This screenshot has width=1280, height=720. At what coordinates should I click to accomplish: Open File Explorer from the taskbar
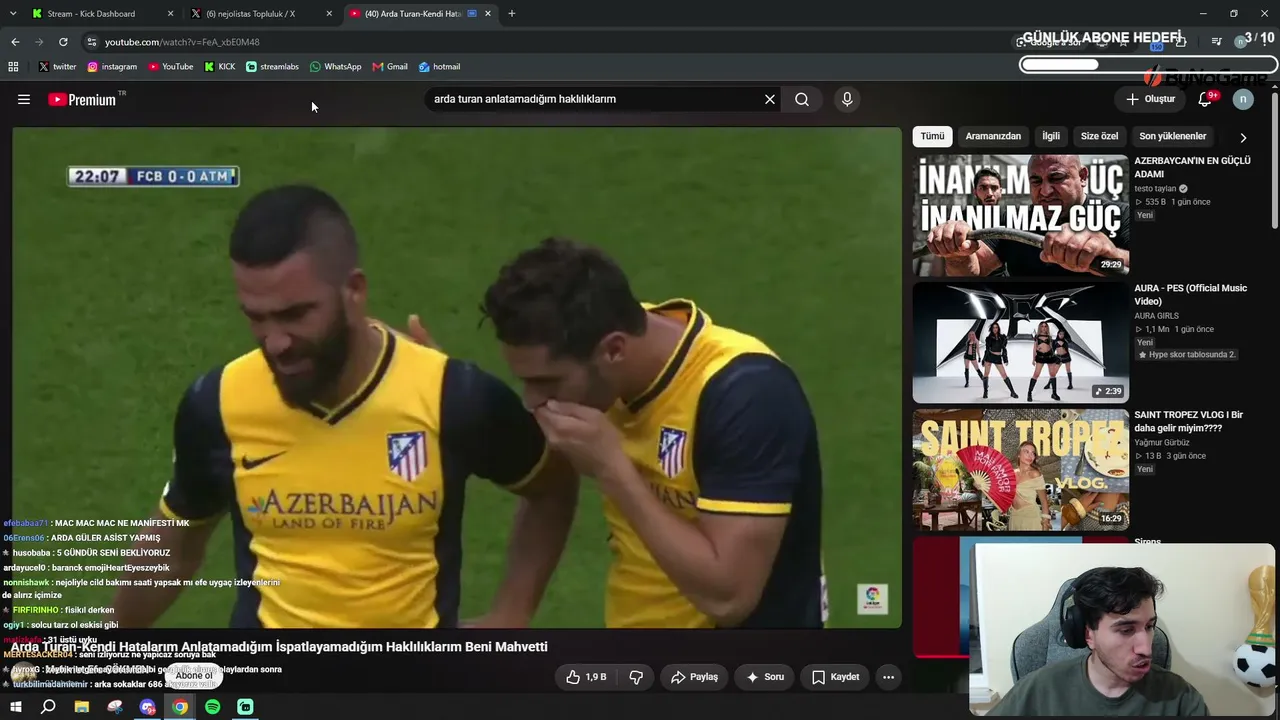click(82, 707)
